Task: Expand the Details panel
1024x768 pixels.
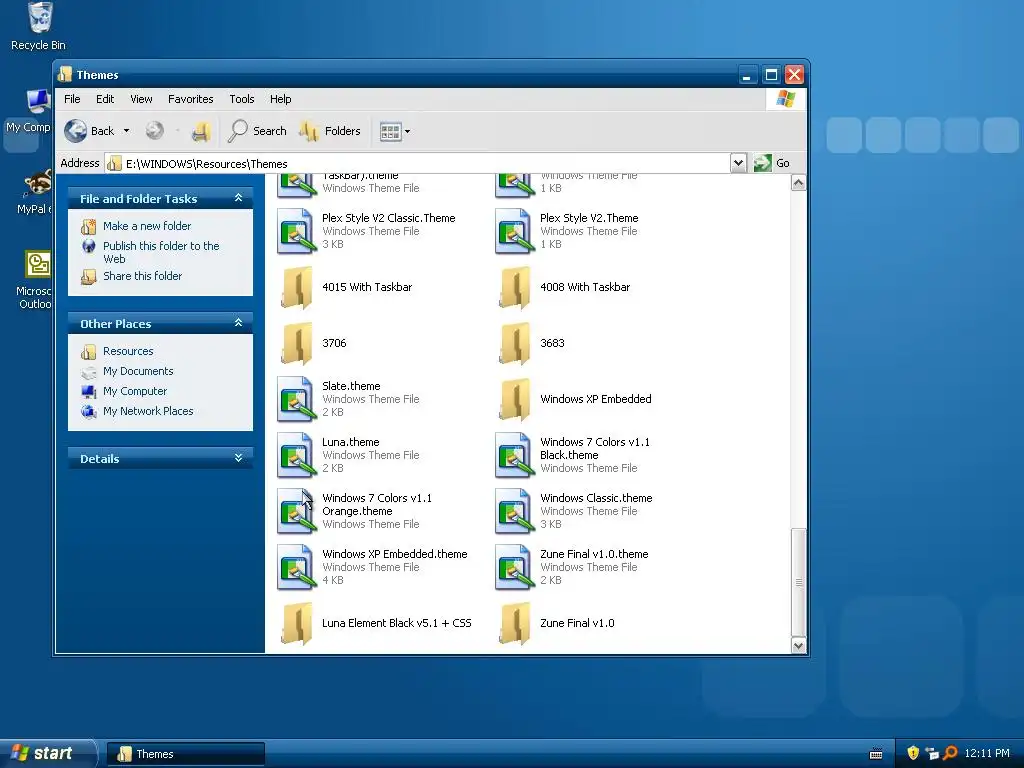Action: click(x=238, y=458)
